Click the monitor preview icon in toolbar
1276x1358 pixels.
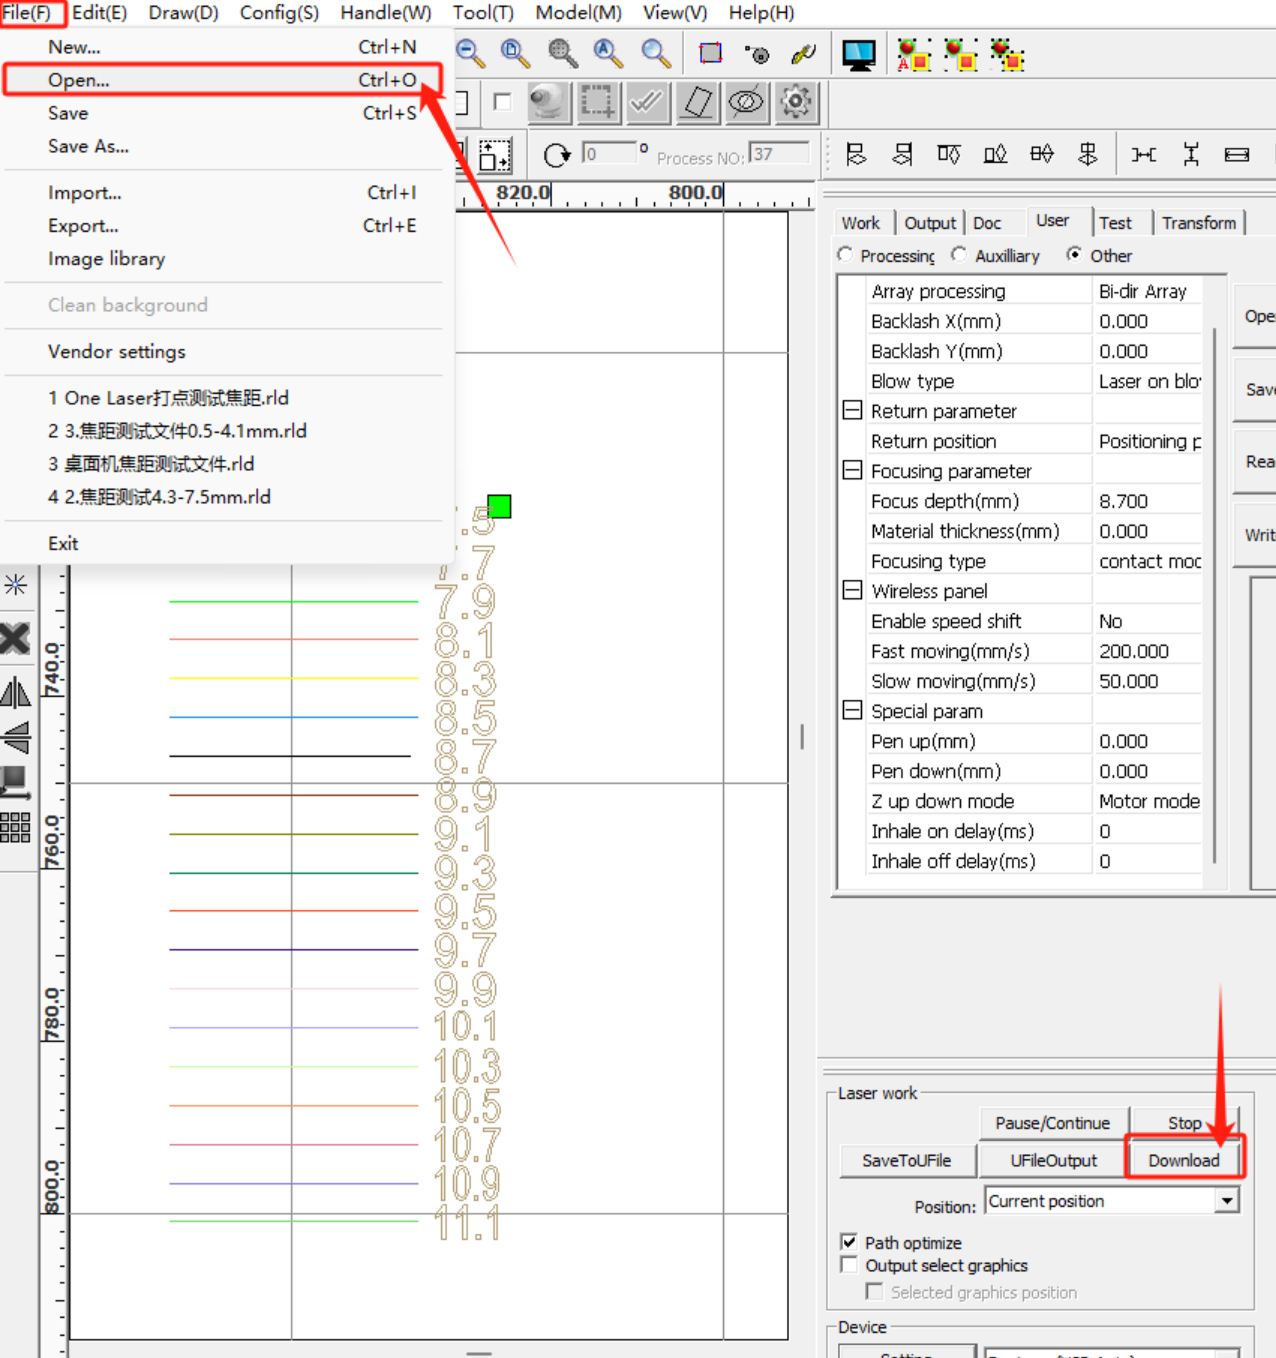pyautogui.click(x=858, y=55)
